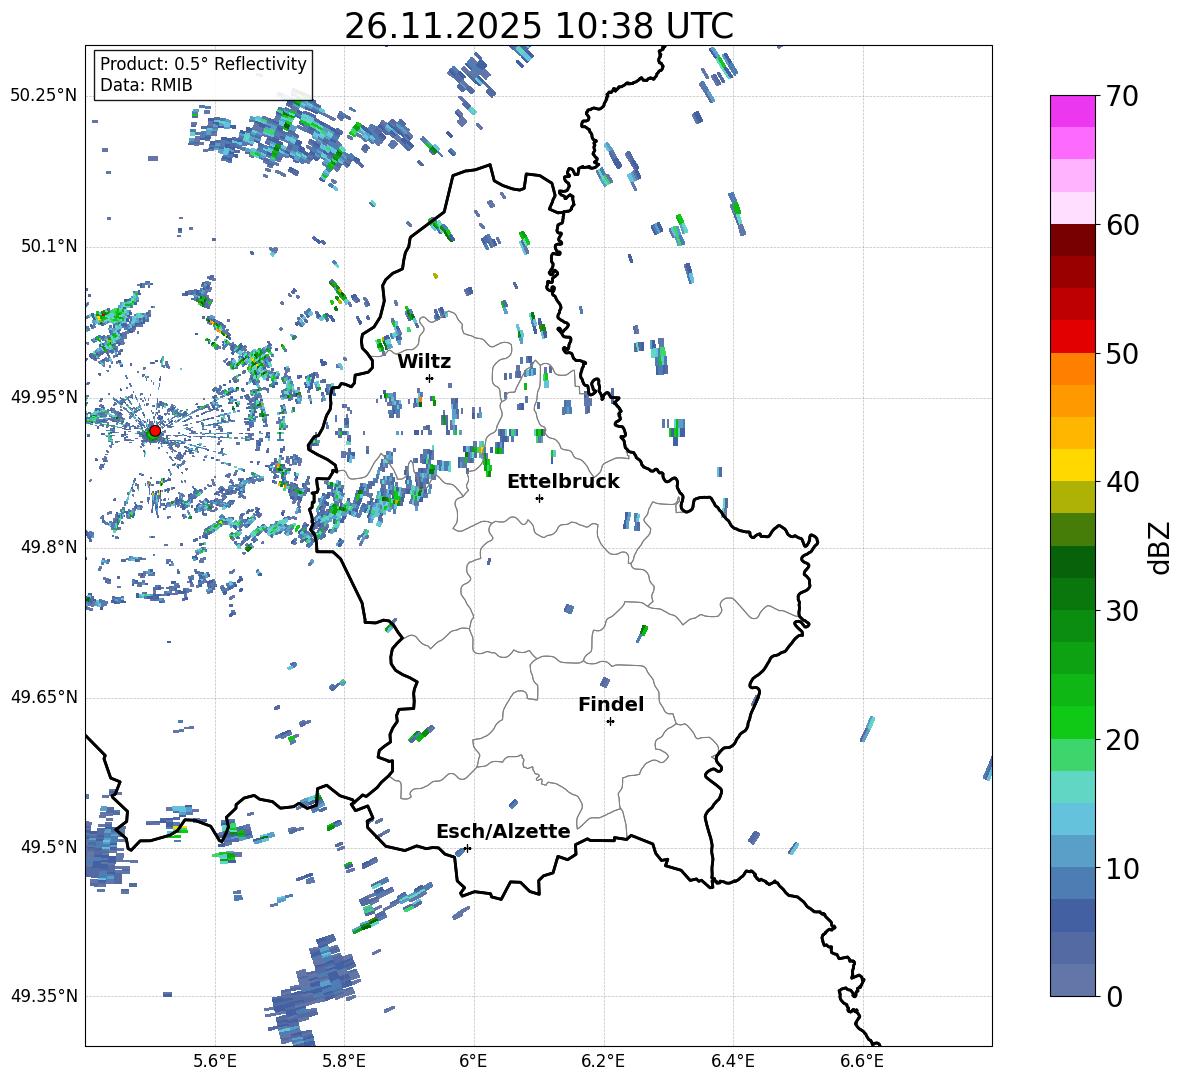Select the Wiltz city label
Viewport: 1184px width, 1081px height.
[x=424, y=361]
